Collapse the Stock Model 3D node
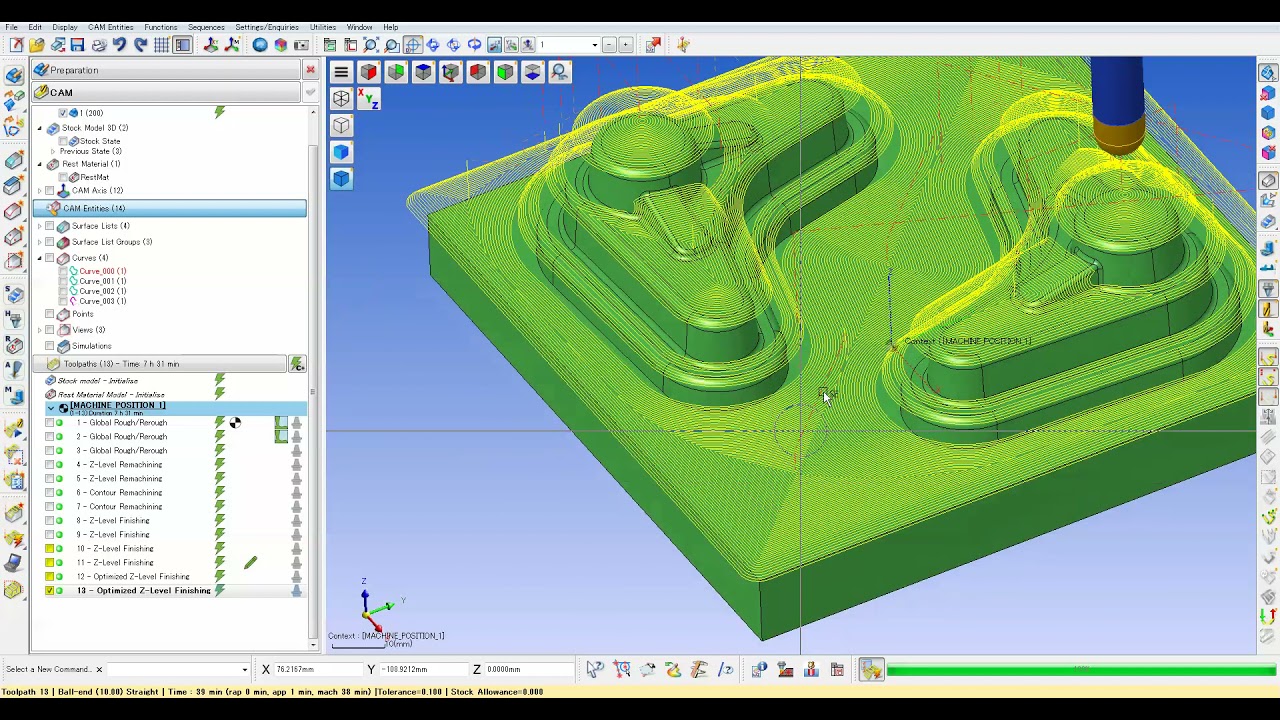1280x720 pixels. 40,128
